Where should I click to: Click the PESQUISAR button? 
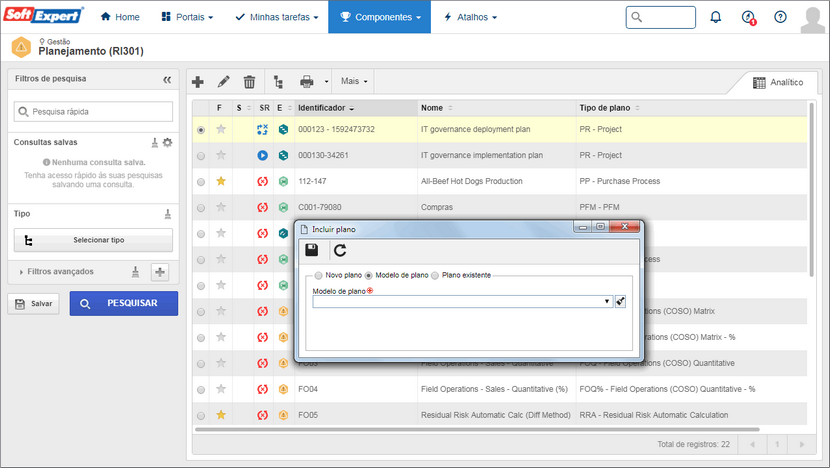pyautogui.click(x=124, y=303)
